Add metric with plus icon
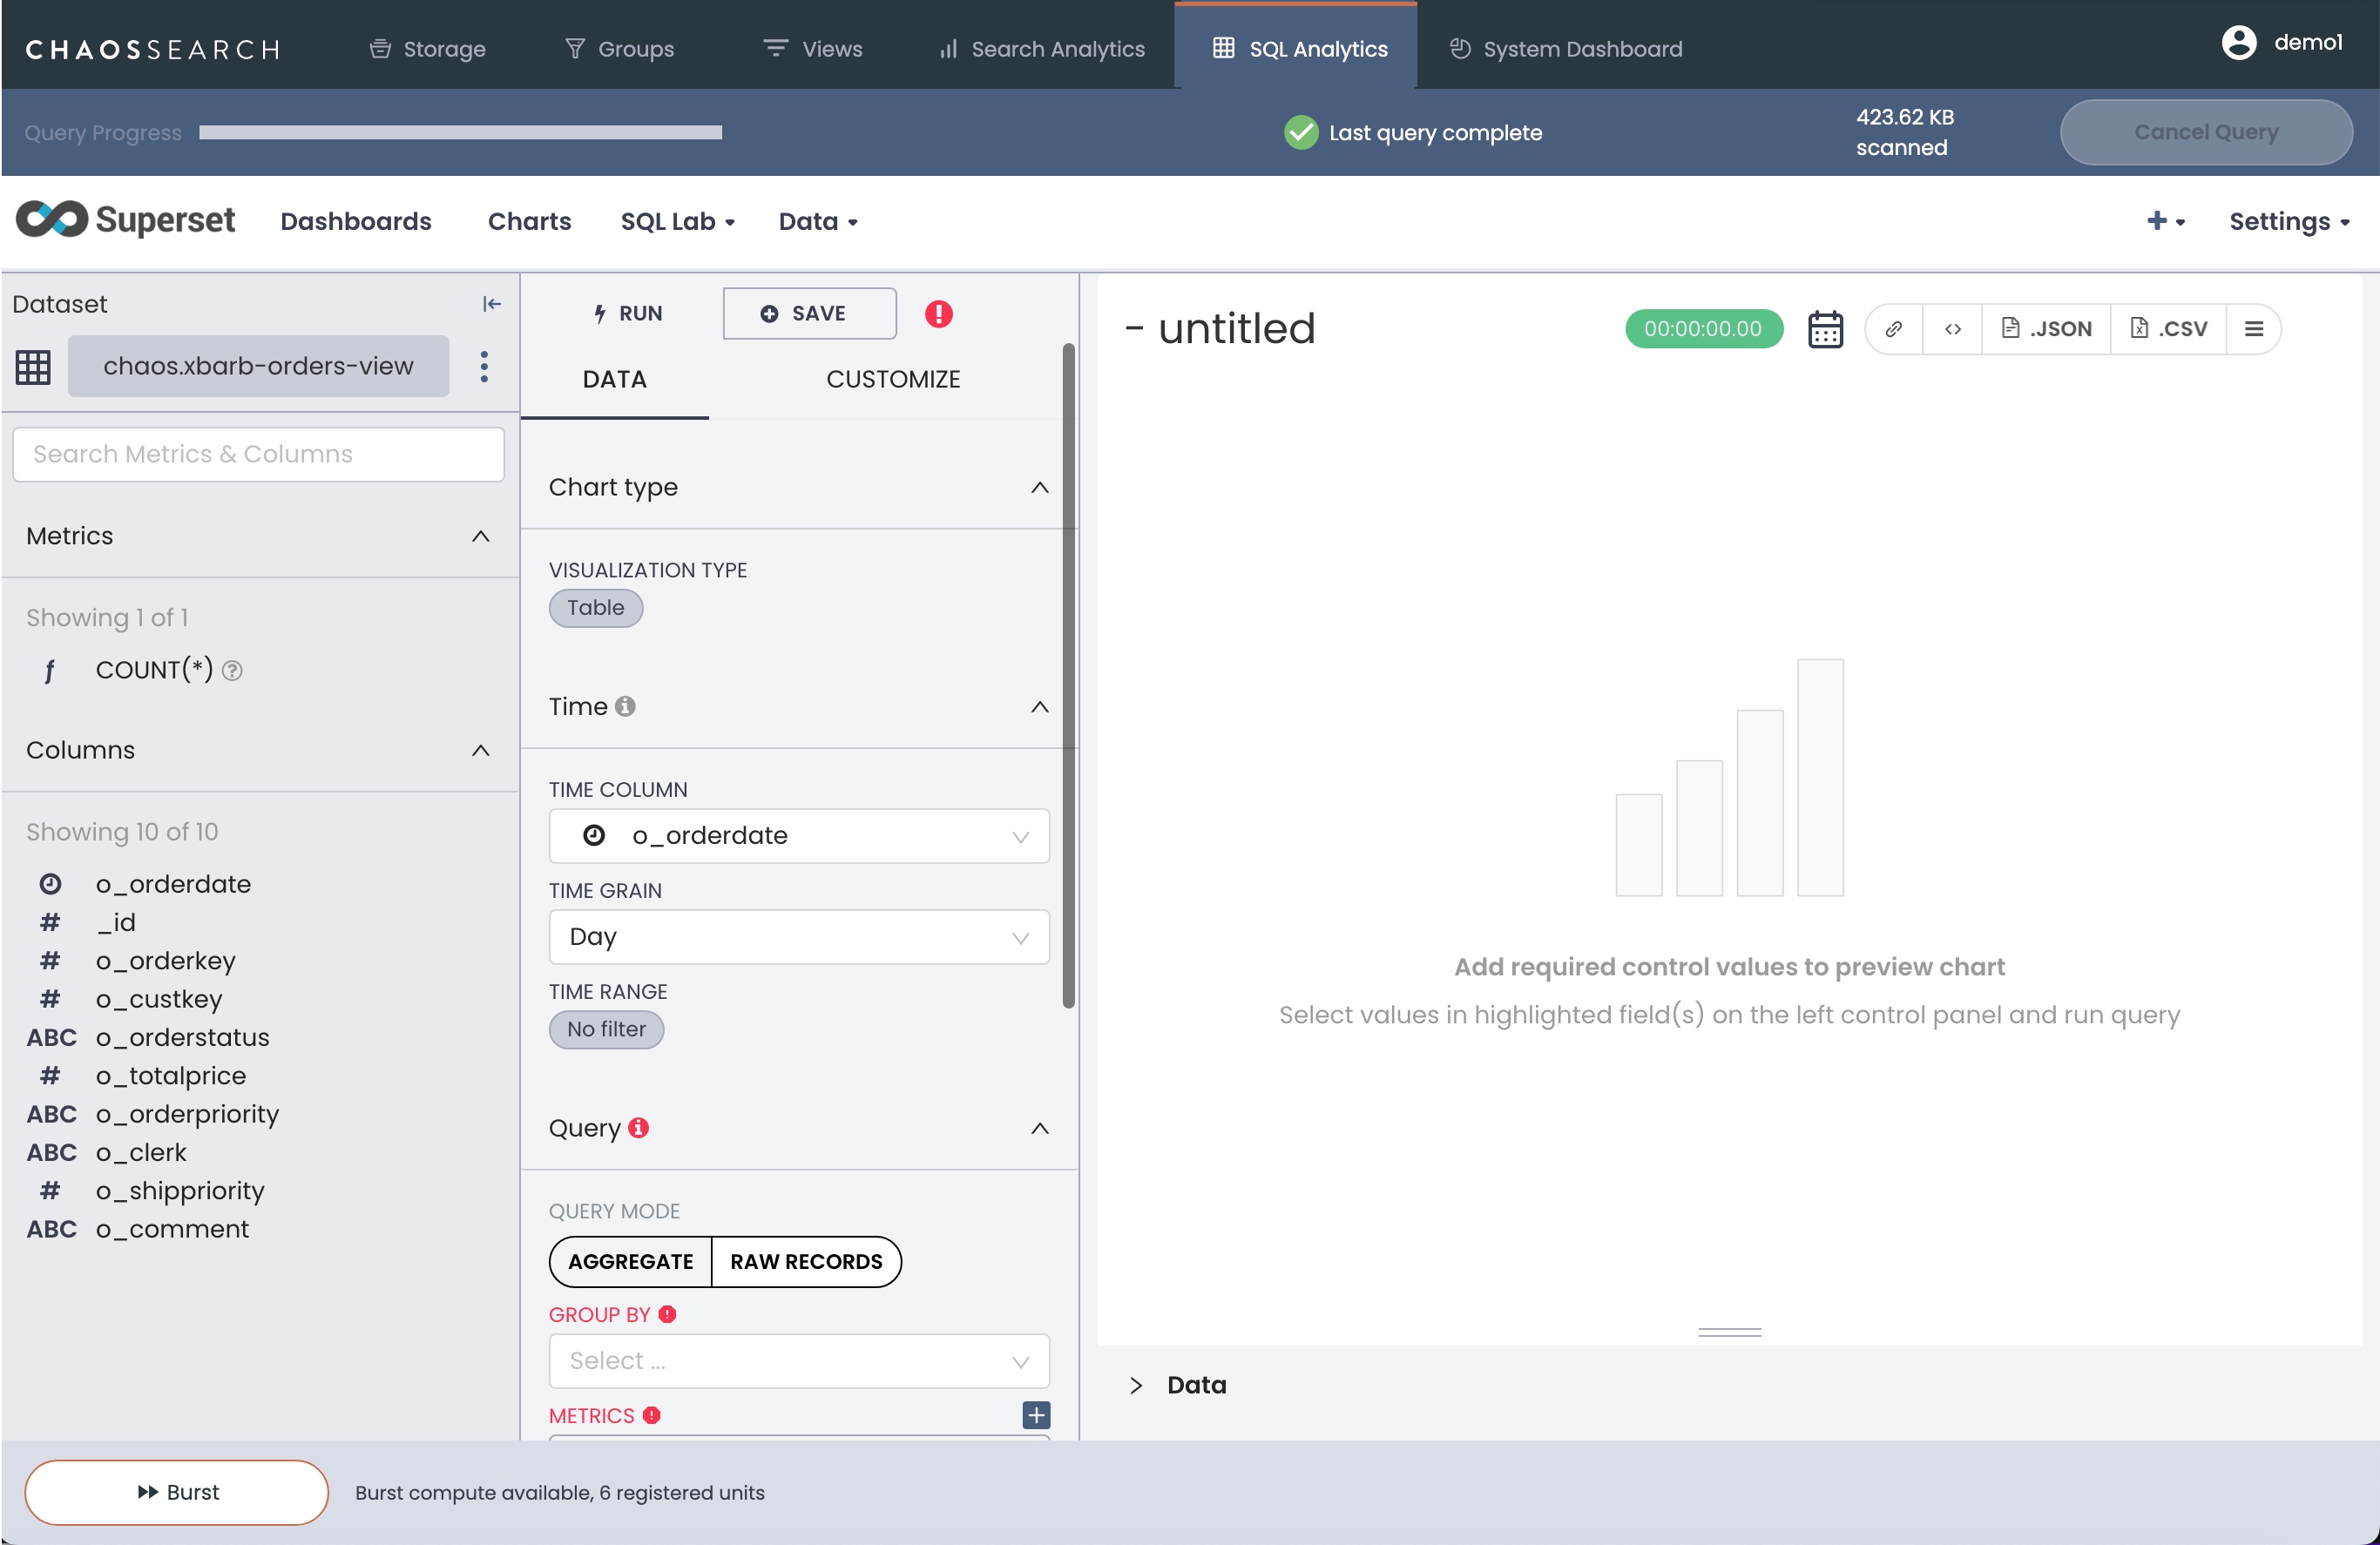This screenshot has height=1545, width=2380. pyautogui.click(x=1036, y=1415)
